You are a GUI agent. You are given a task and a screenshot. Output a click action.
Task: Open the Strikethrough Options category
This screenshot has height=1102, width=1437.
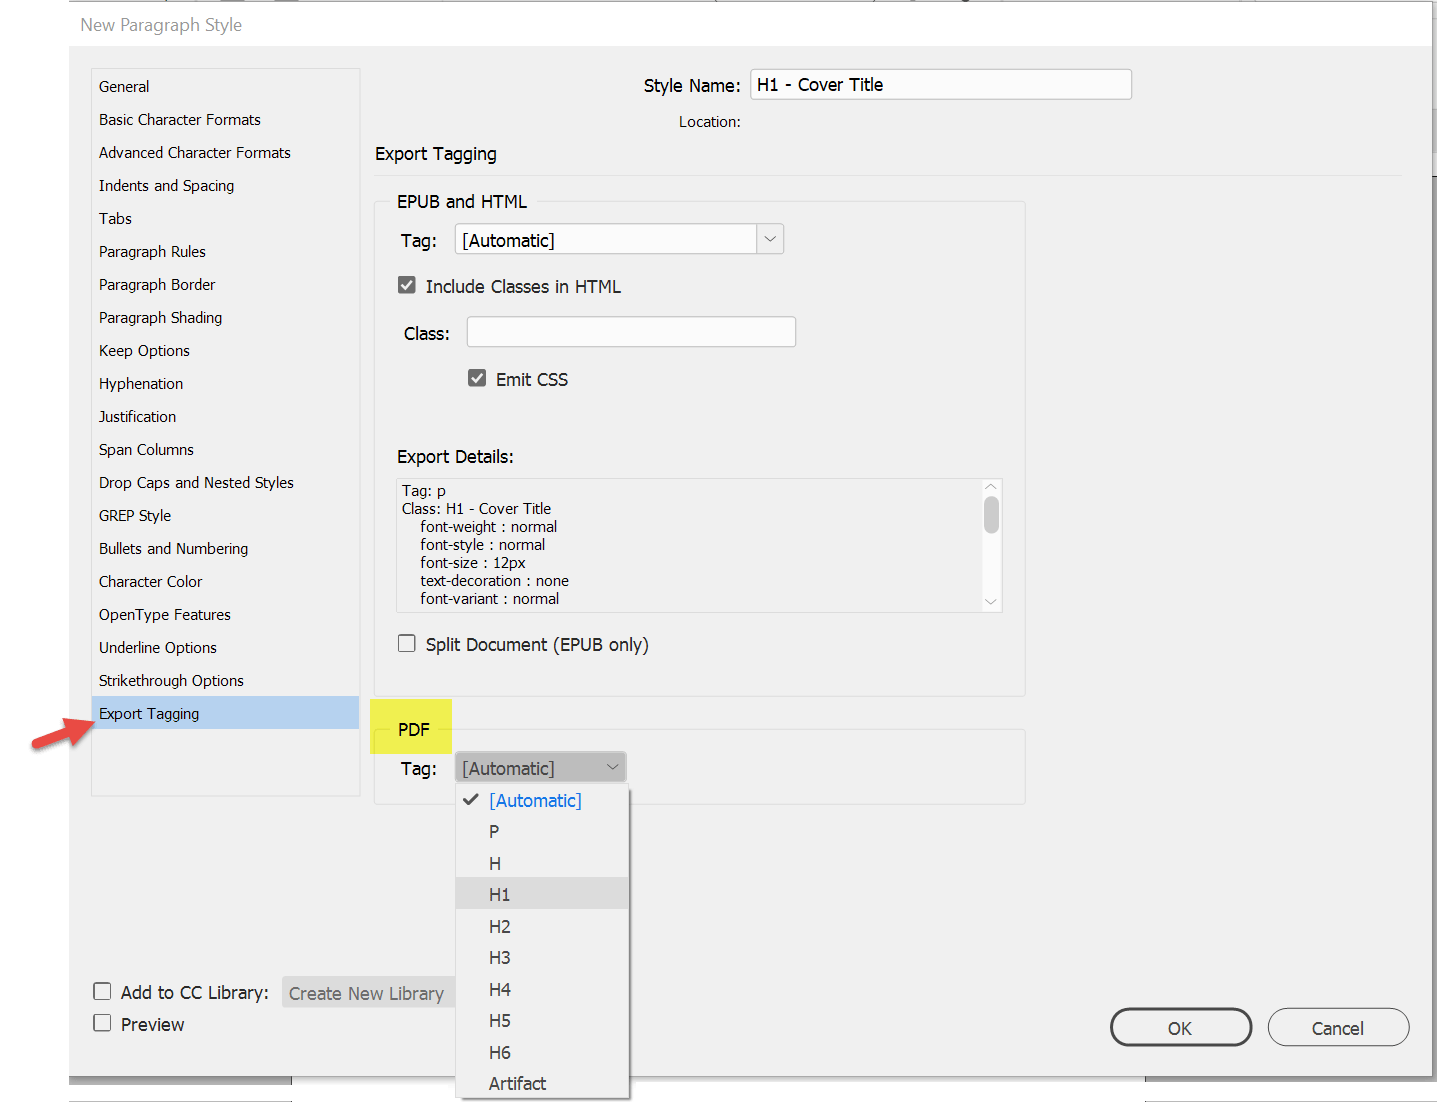tap(170, 680)
